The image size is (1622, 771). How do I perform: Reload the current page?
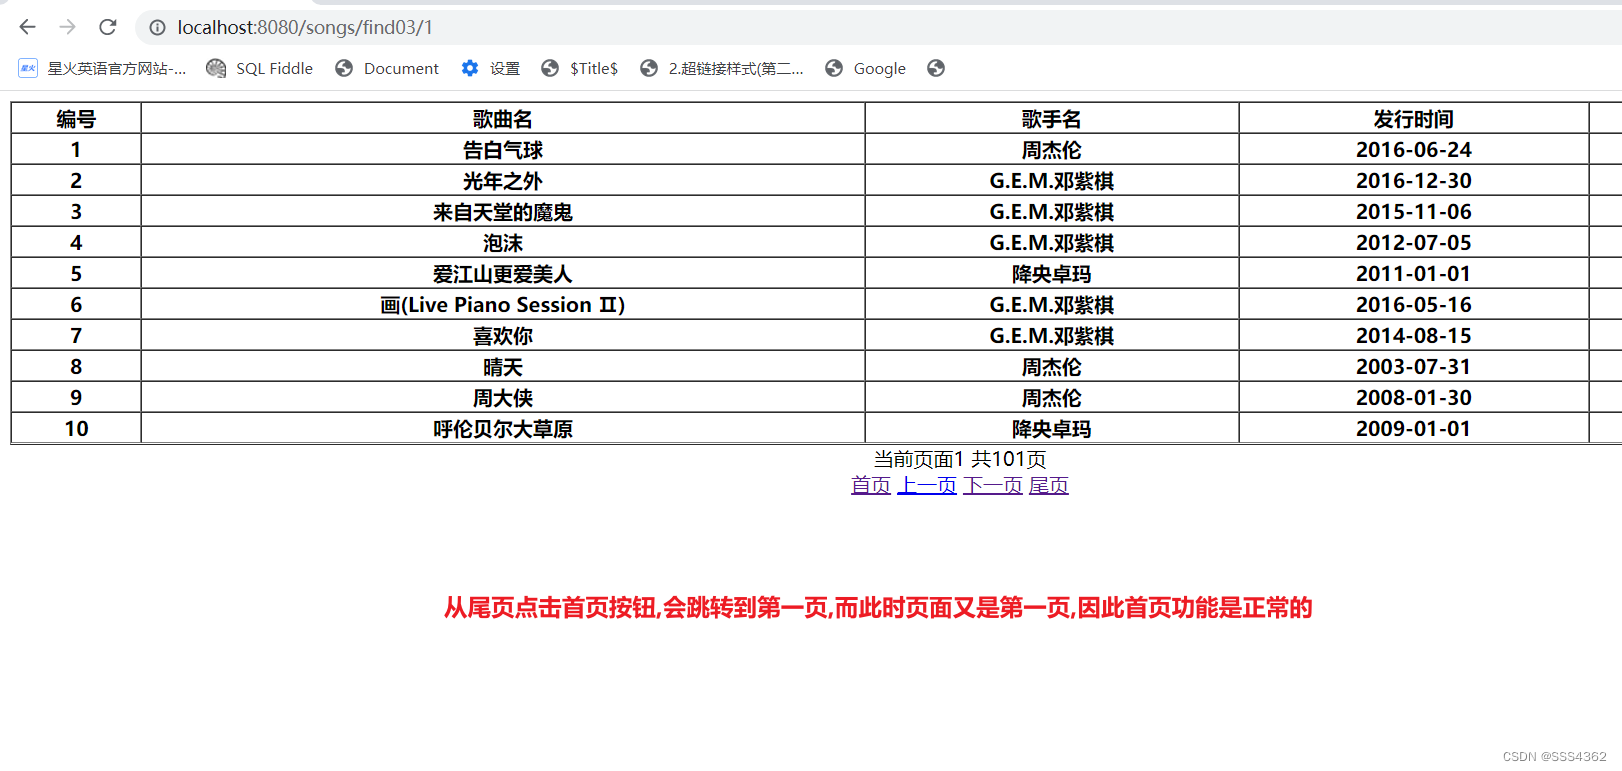tap(108, 27)
